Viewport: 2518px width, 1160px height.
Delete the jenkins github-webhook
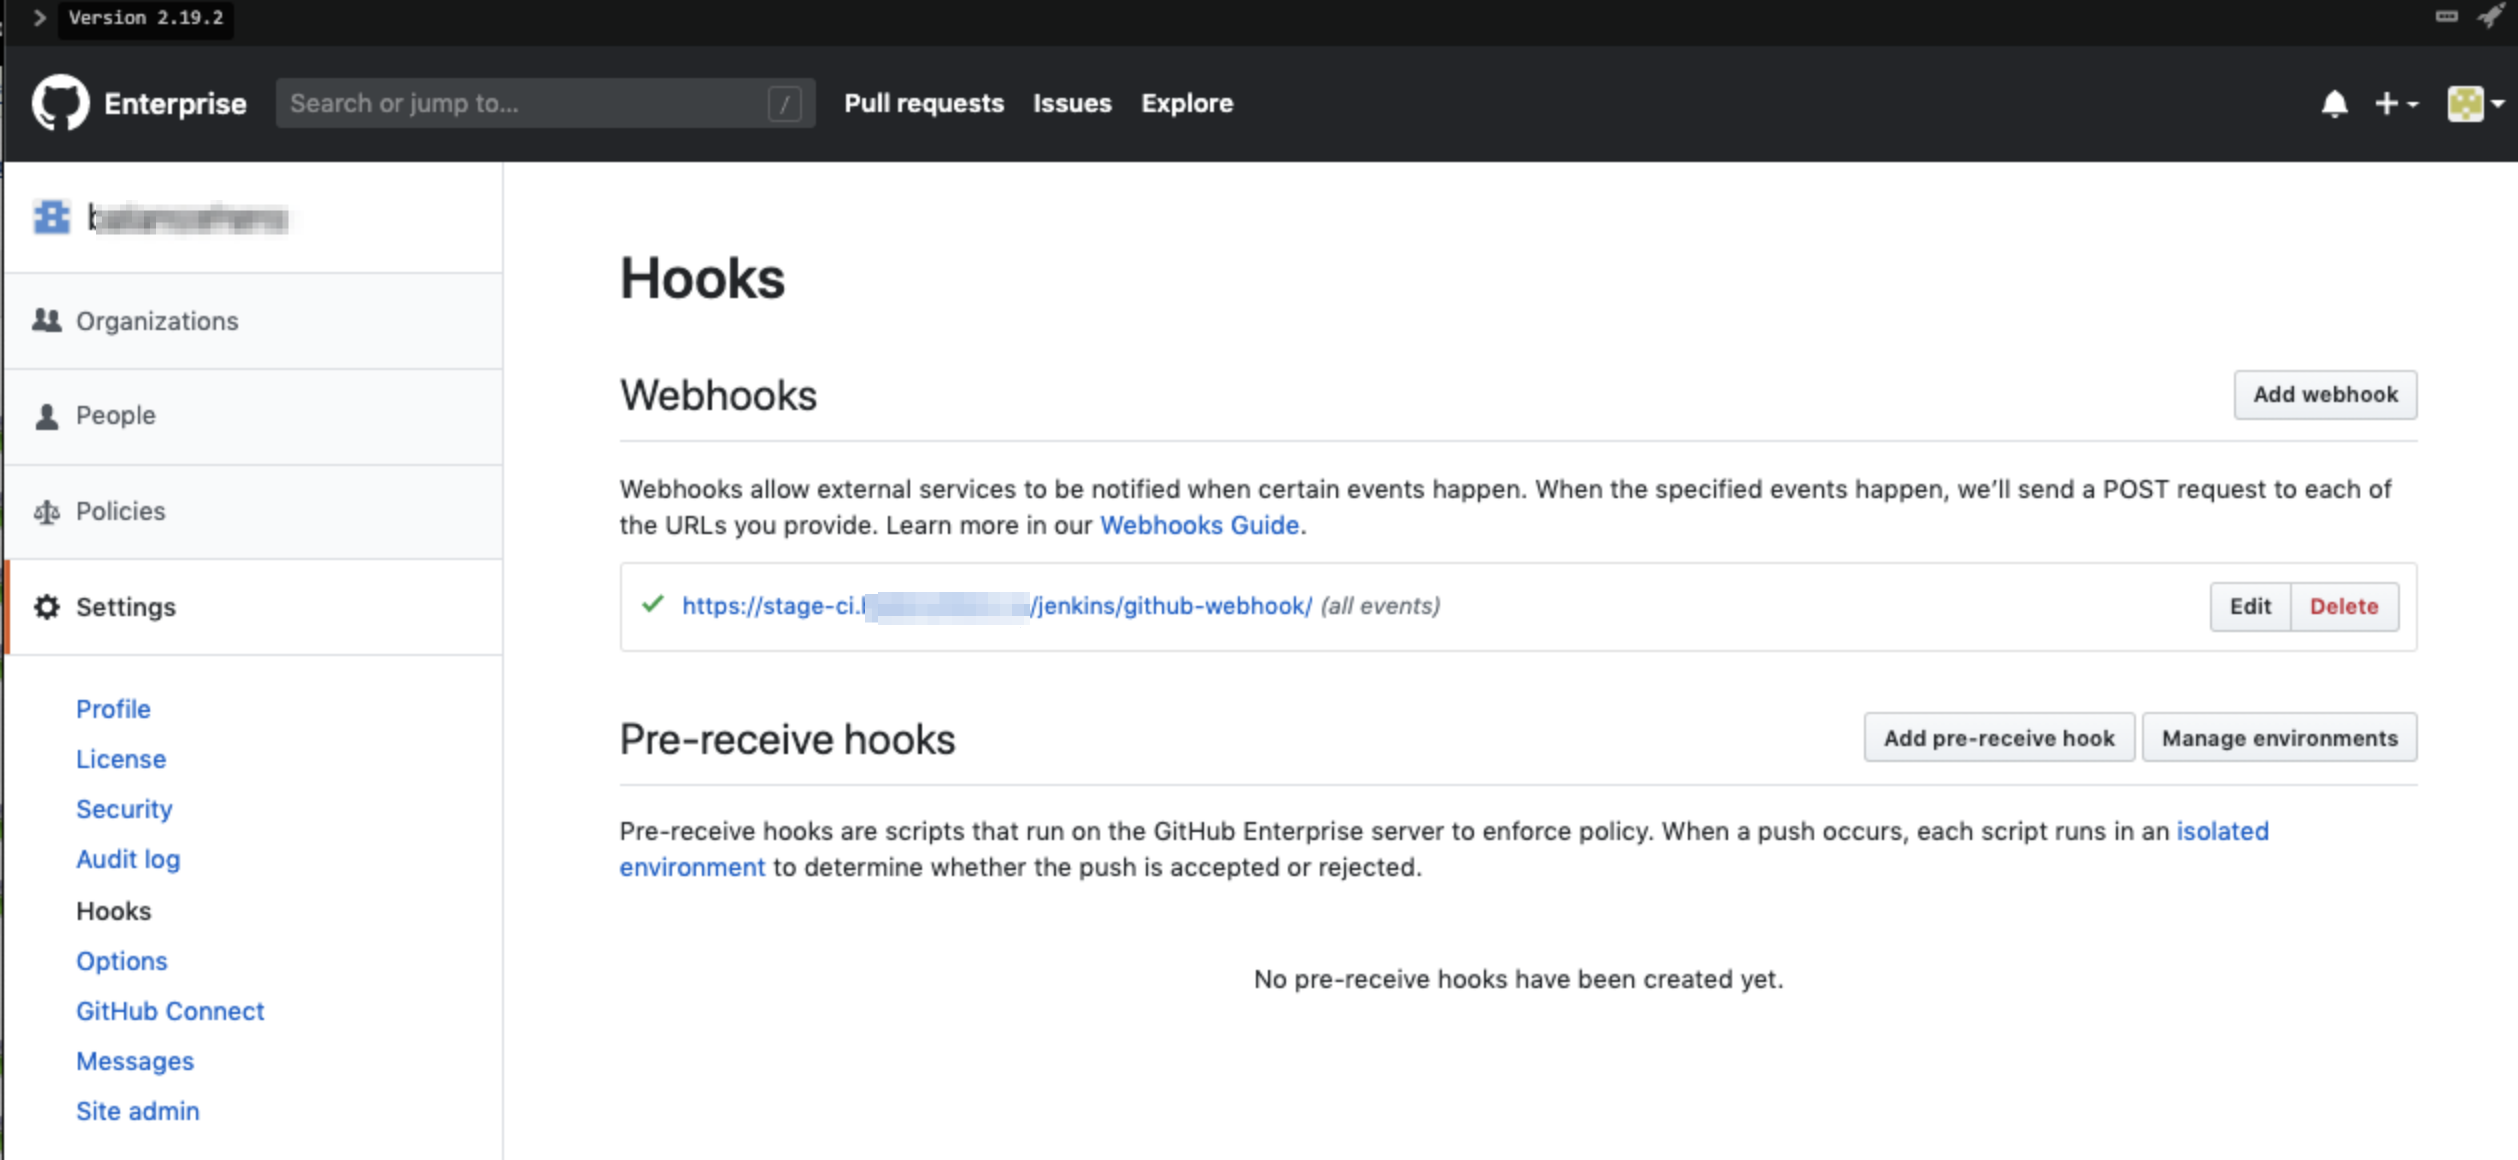(x=2343, y=607)
